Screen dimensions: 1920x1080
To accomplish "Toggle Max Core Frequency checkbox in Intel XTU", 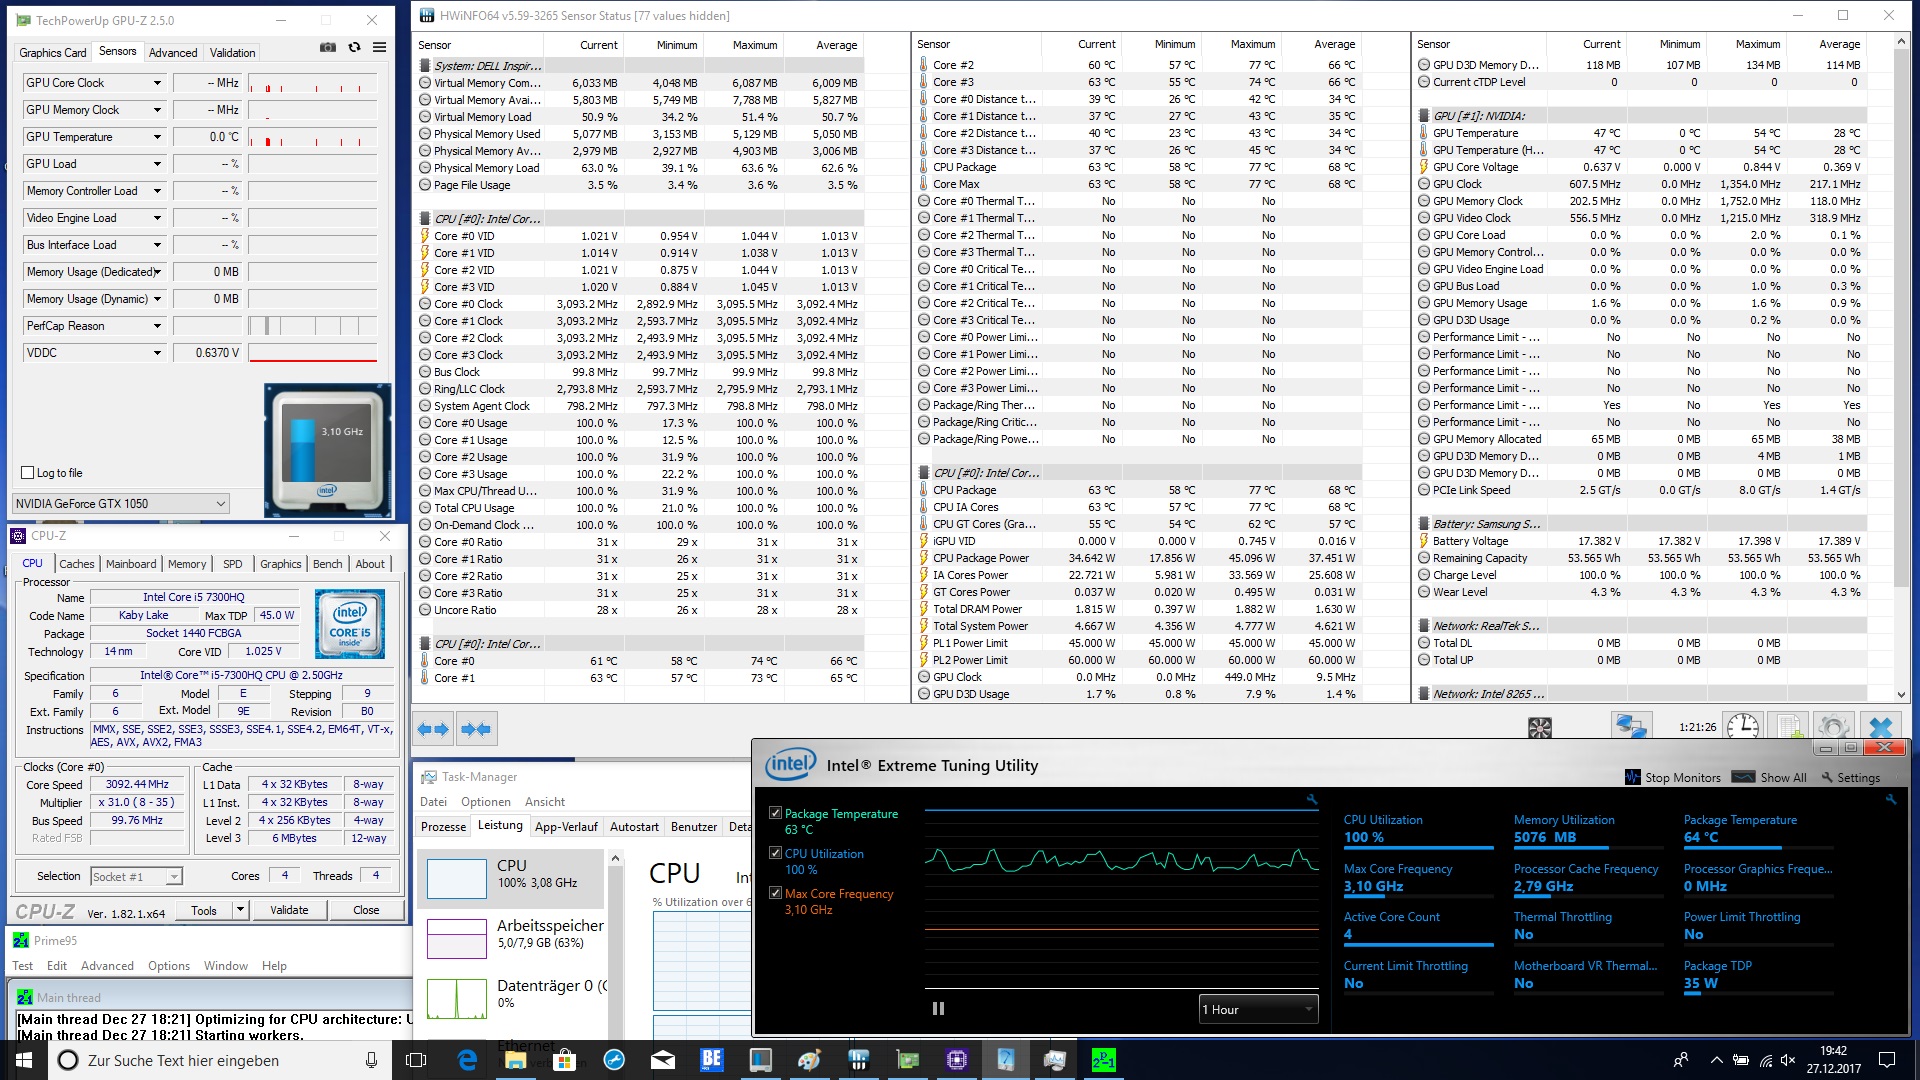I will point(775,893).
